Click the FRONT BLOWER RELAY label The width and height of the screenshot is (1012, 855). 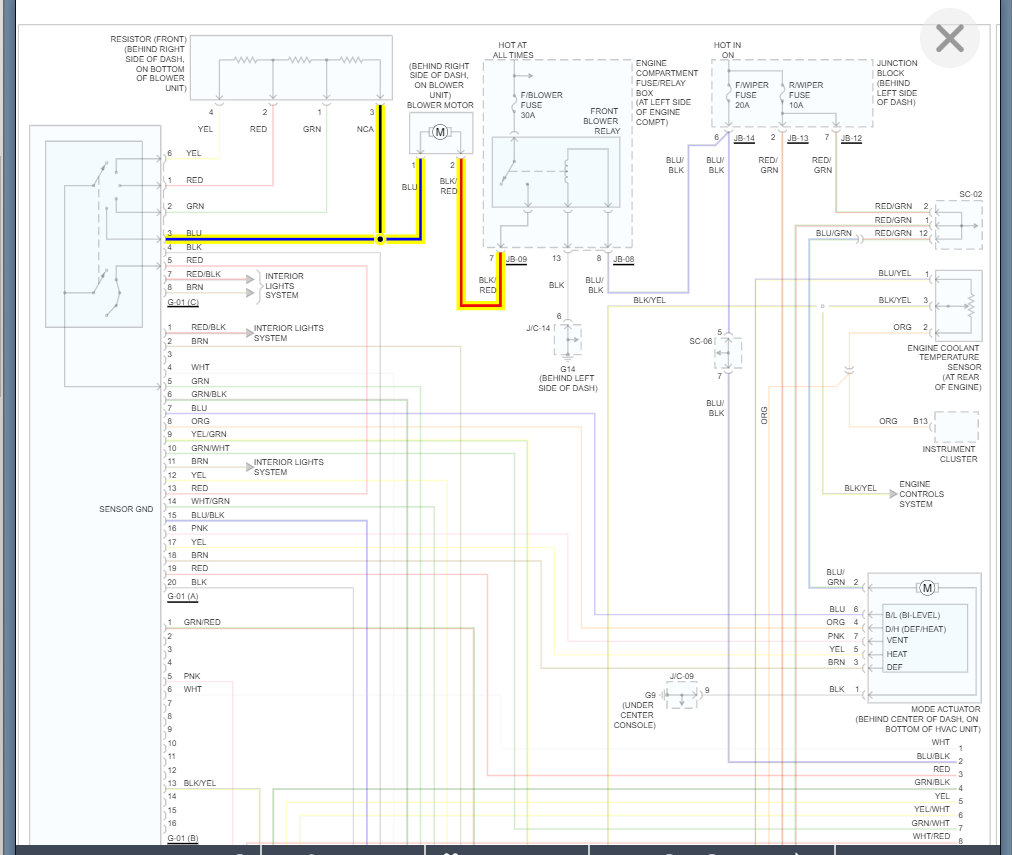tap(602, 121)
